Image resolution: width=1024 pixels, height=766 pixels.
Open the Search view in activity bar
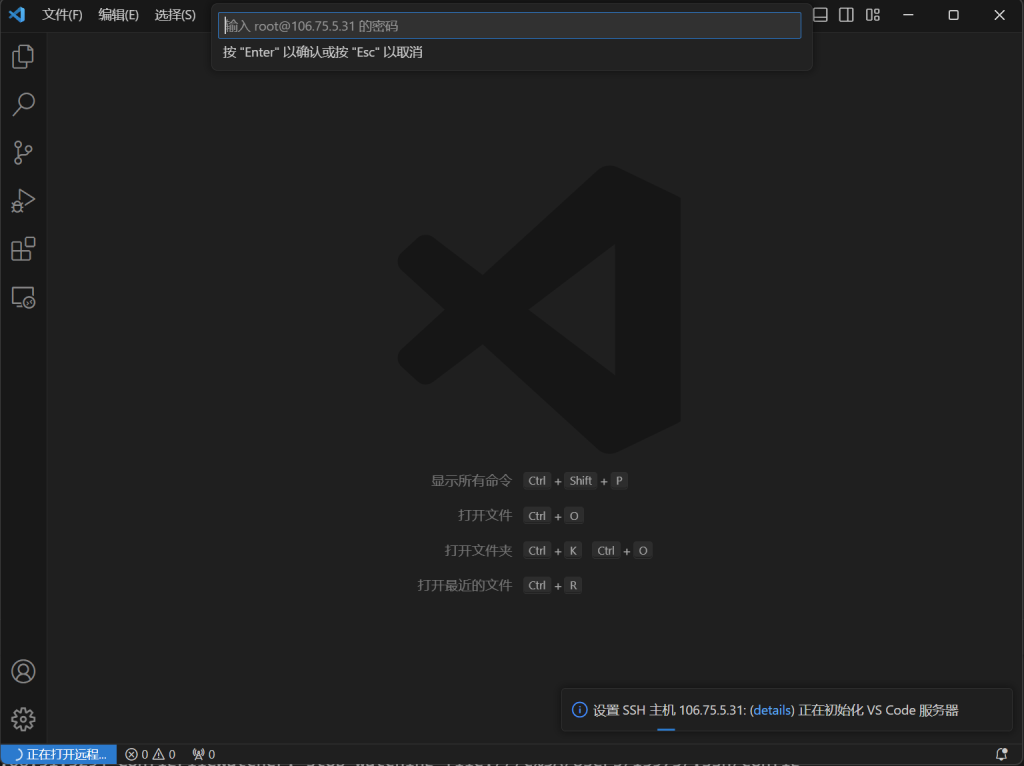(23, 104)
